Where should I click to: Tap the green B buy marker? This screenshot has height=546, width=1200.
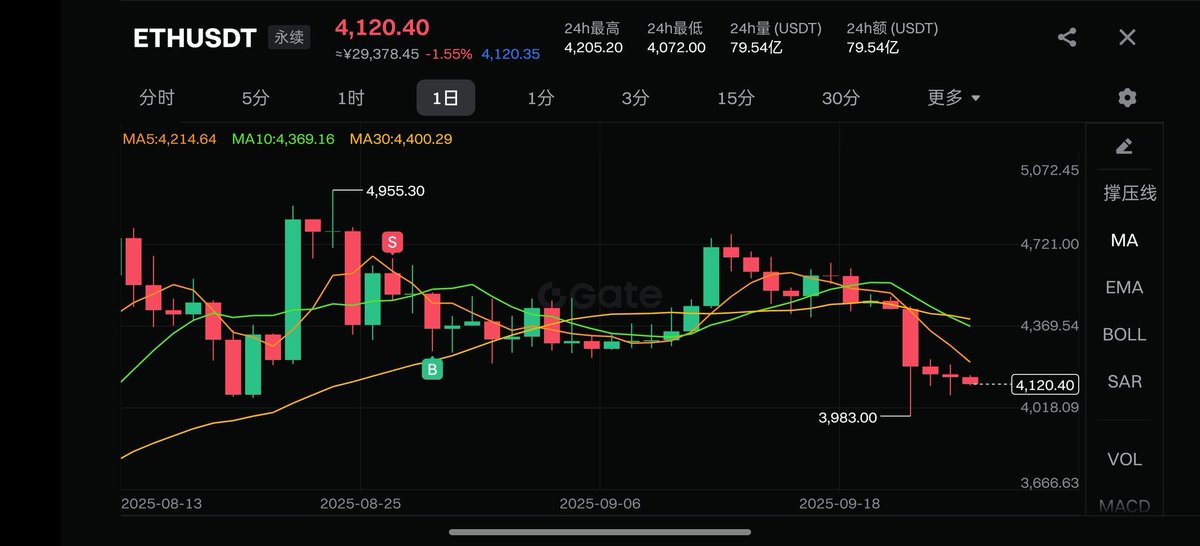[433, 369]
